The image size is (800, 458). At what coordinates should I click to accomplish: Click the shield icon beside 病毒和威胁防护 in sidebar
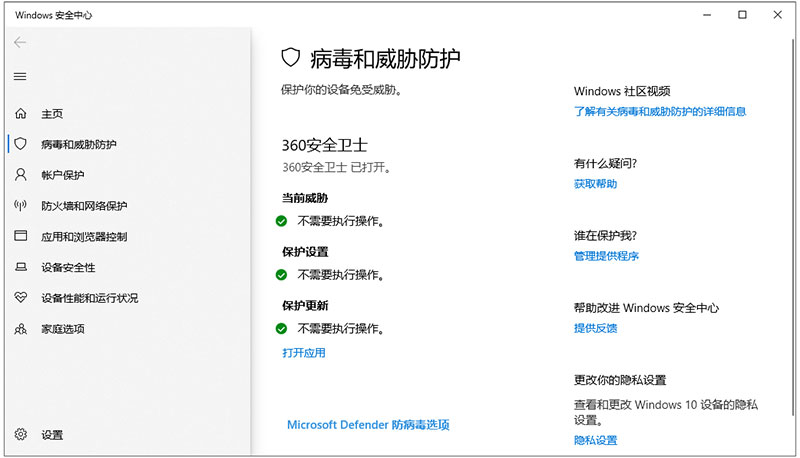(20, 144)
